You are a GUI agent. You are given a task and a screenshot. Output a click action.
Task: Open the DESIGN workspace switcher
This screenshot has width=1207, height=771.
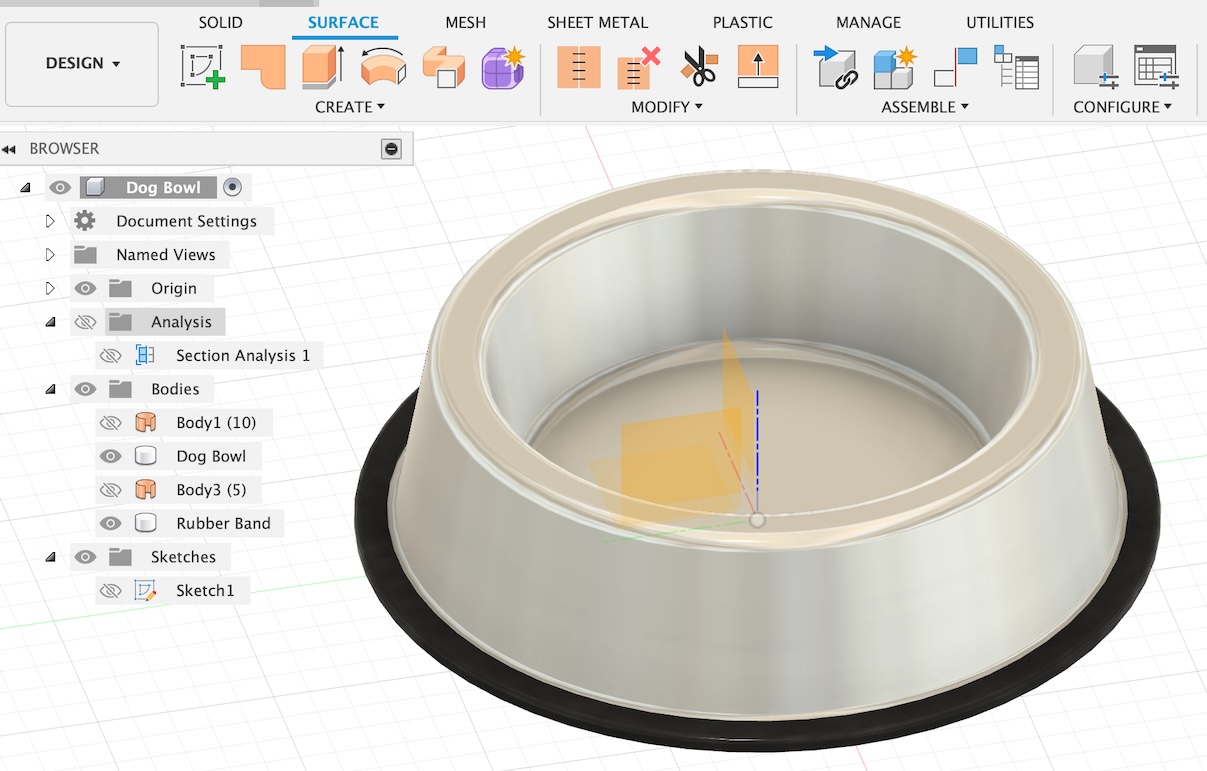[82, 63]
